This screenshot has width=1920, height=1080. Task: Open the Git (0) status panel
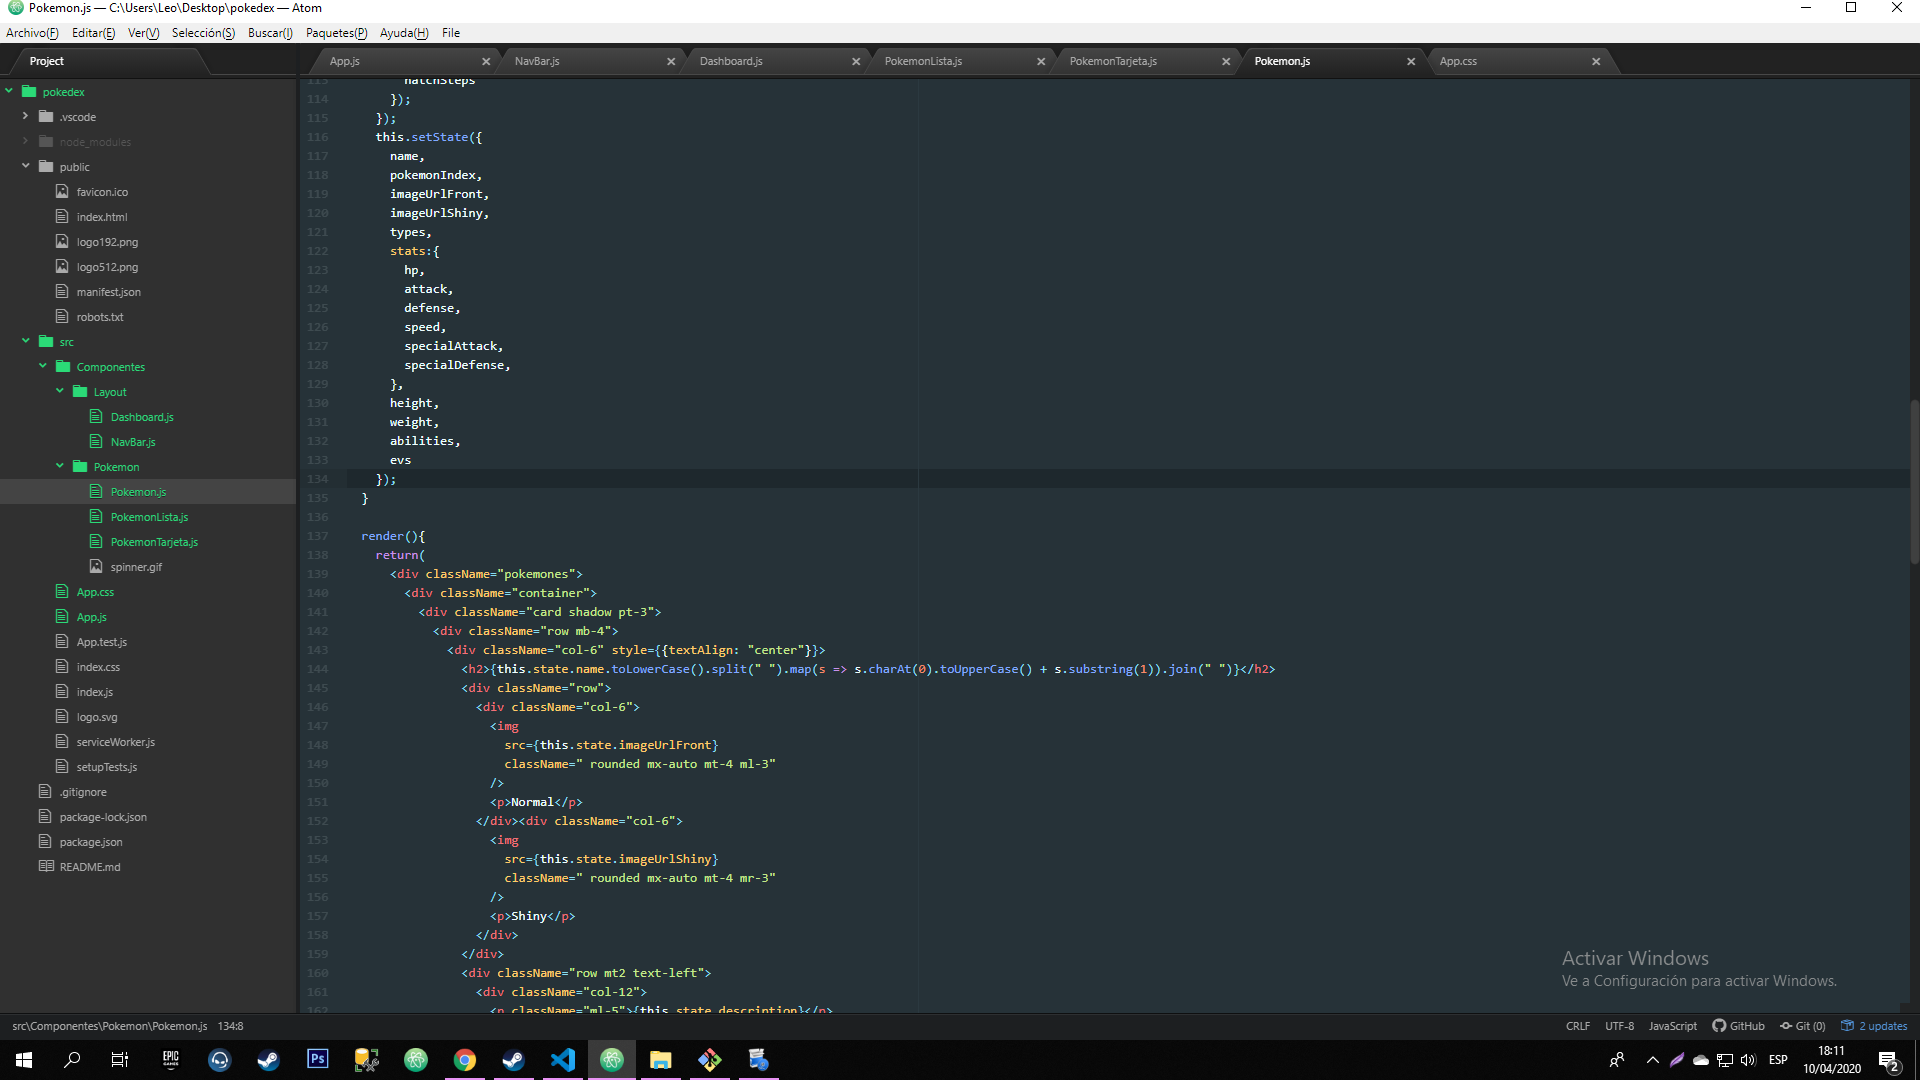coord(1803,1026)
